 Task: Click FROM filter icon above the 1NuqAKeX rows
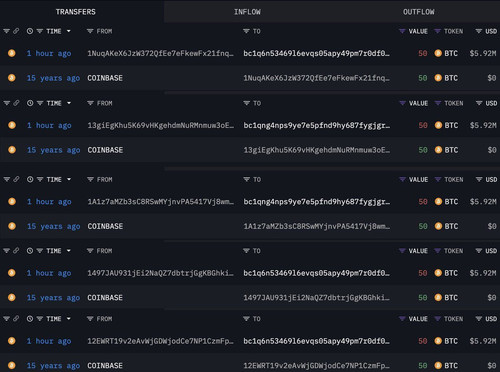pyautogui.click(x=90, y=31)
